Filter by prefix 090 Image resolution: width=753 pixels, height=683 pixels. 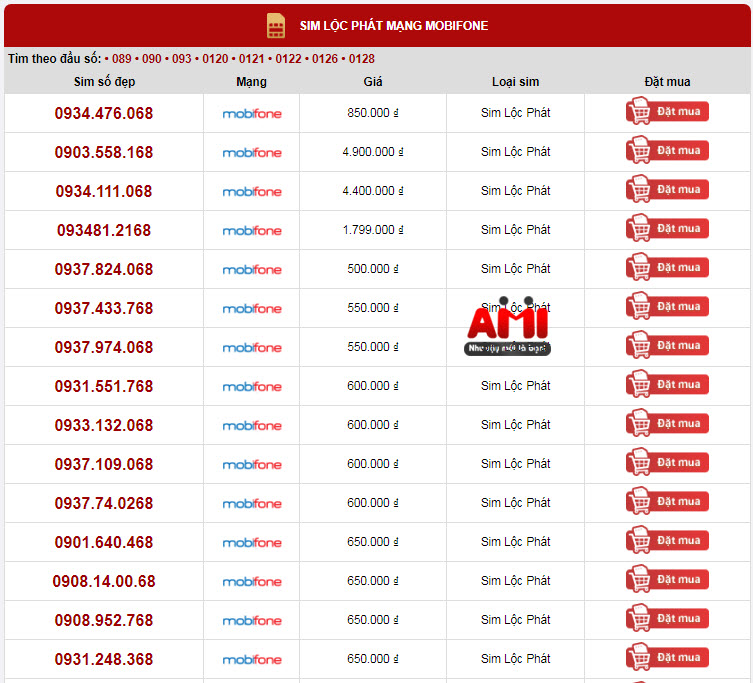pyautogui.click(x=152, y=59)
